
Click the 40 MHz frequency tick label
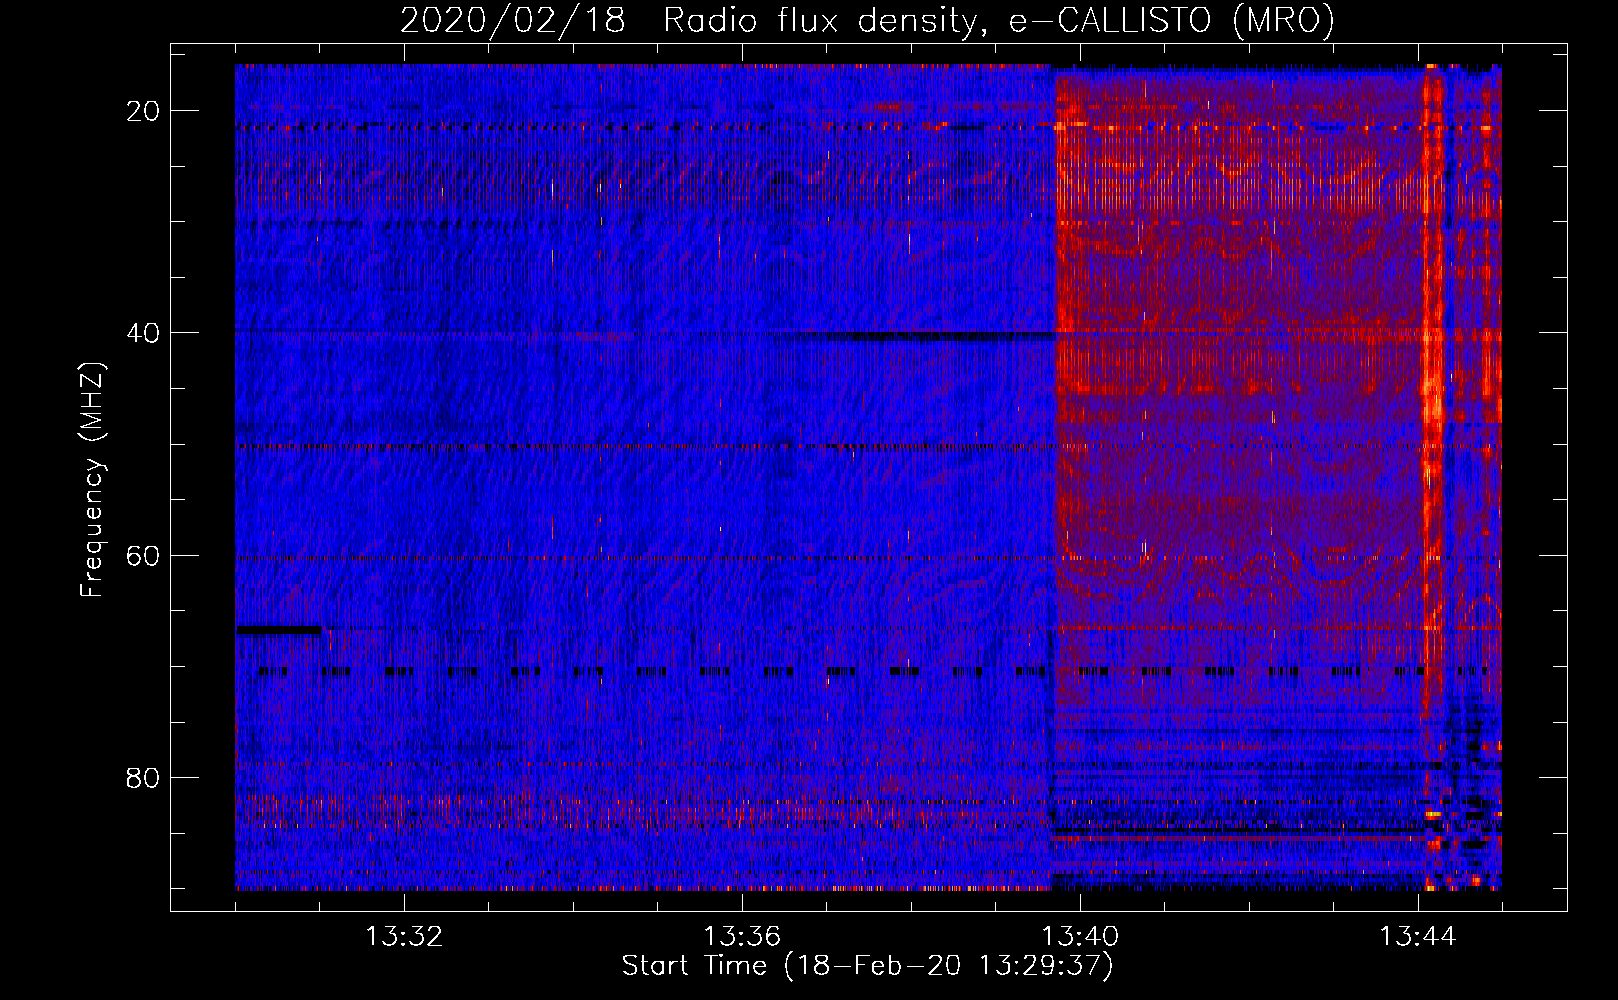143,333
